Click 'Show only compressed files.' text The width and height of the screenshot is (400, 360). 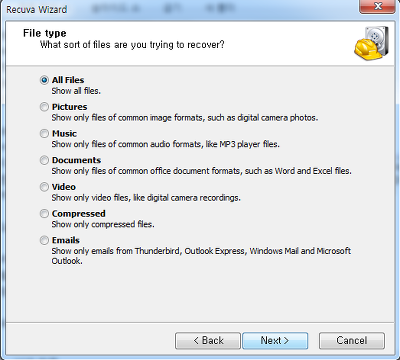click(x=103, y=224)
